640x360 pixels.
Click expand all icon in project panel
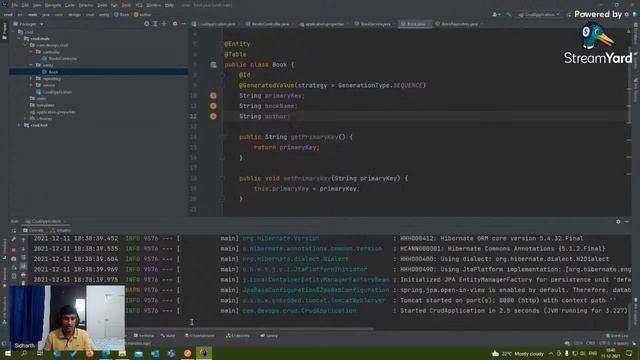coord(156,24)
